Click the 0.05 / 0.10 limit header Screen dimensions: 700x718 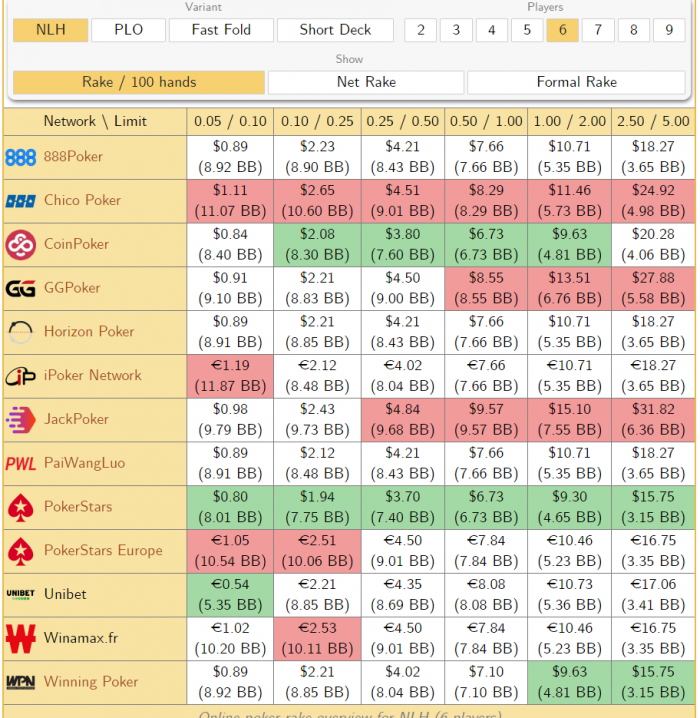click(230, 122)
